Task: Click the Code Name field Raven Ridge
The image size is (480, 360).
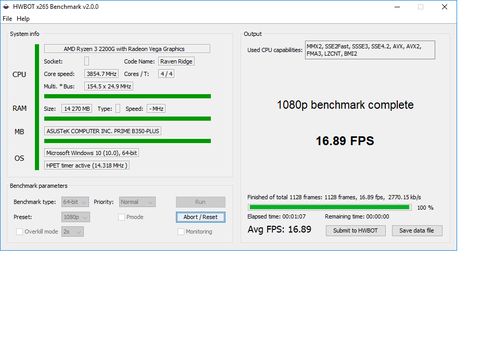Action: [x=176, y=61]
